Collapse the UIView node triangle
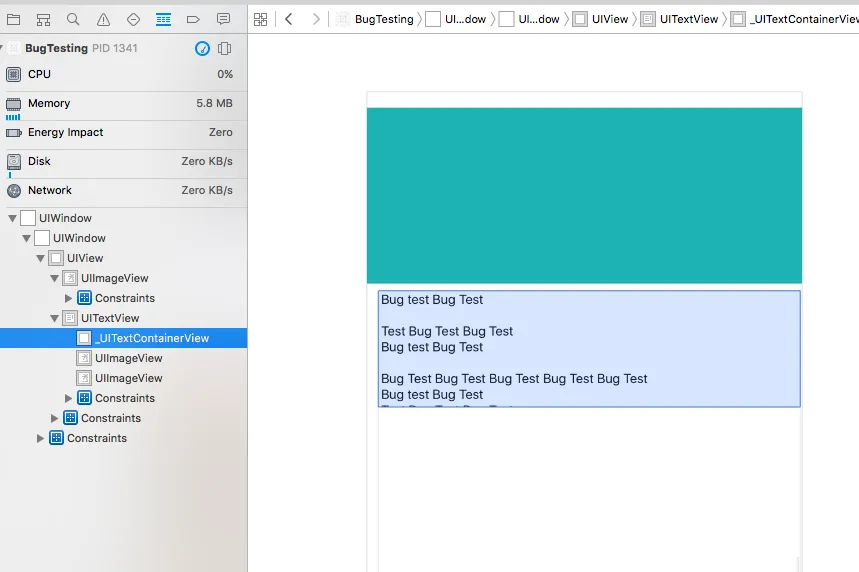Image resolution: width=859 pixels, height=572 pixels. tap(41, 258)
